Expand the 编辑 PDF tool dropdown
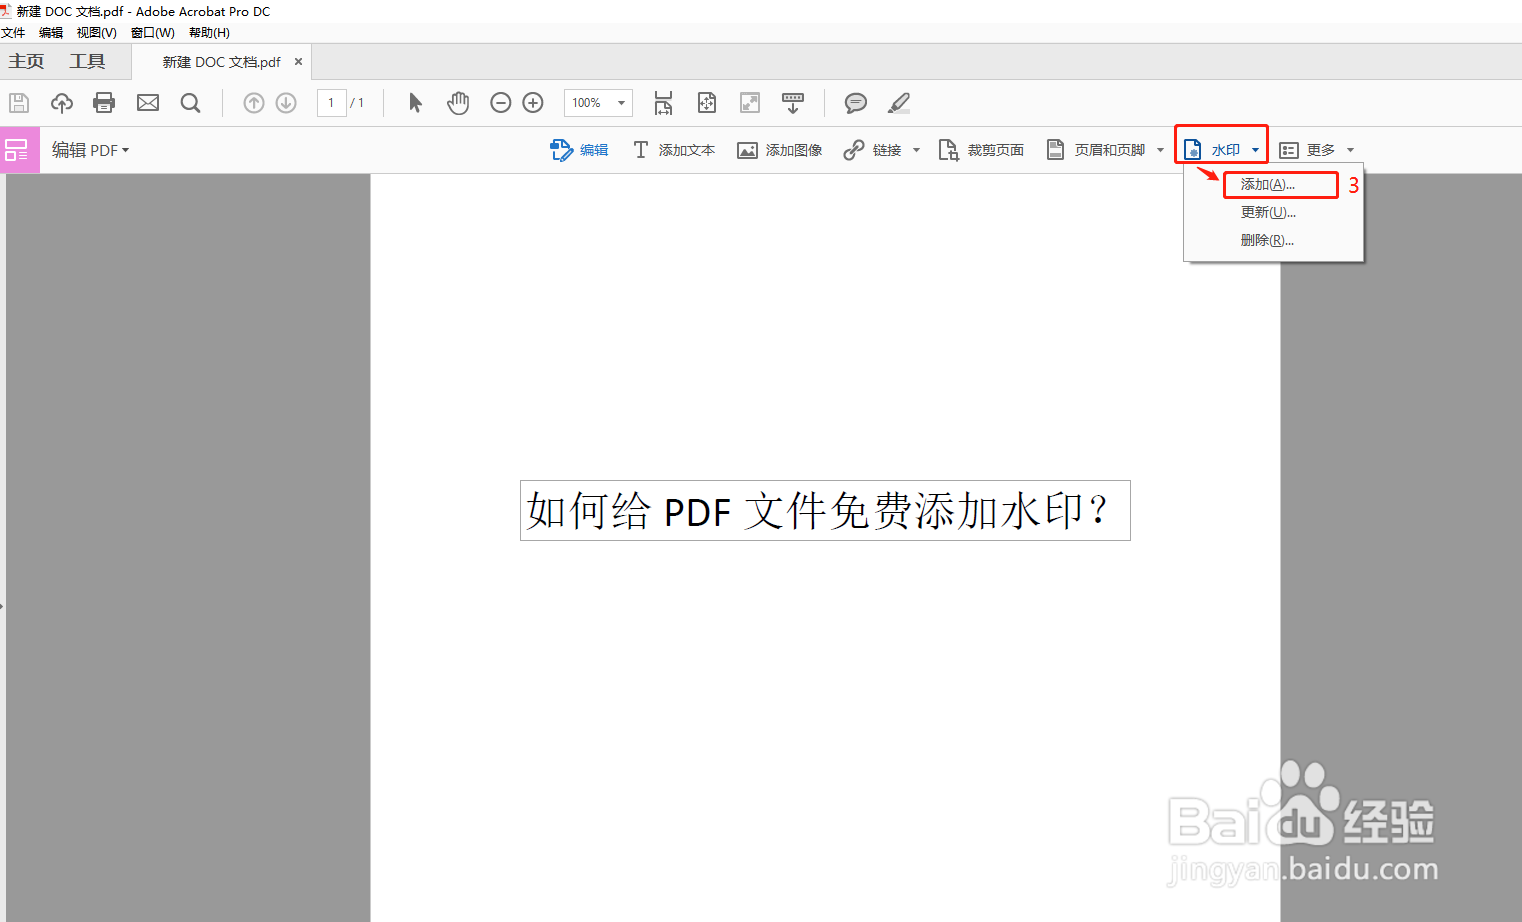1522x922 pixels. click(126, 150)
